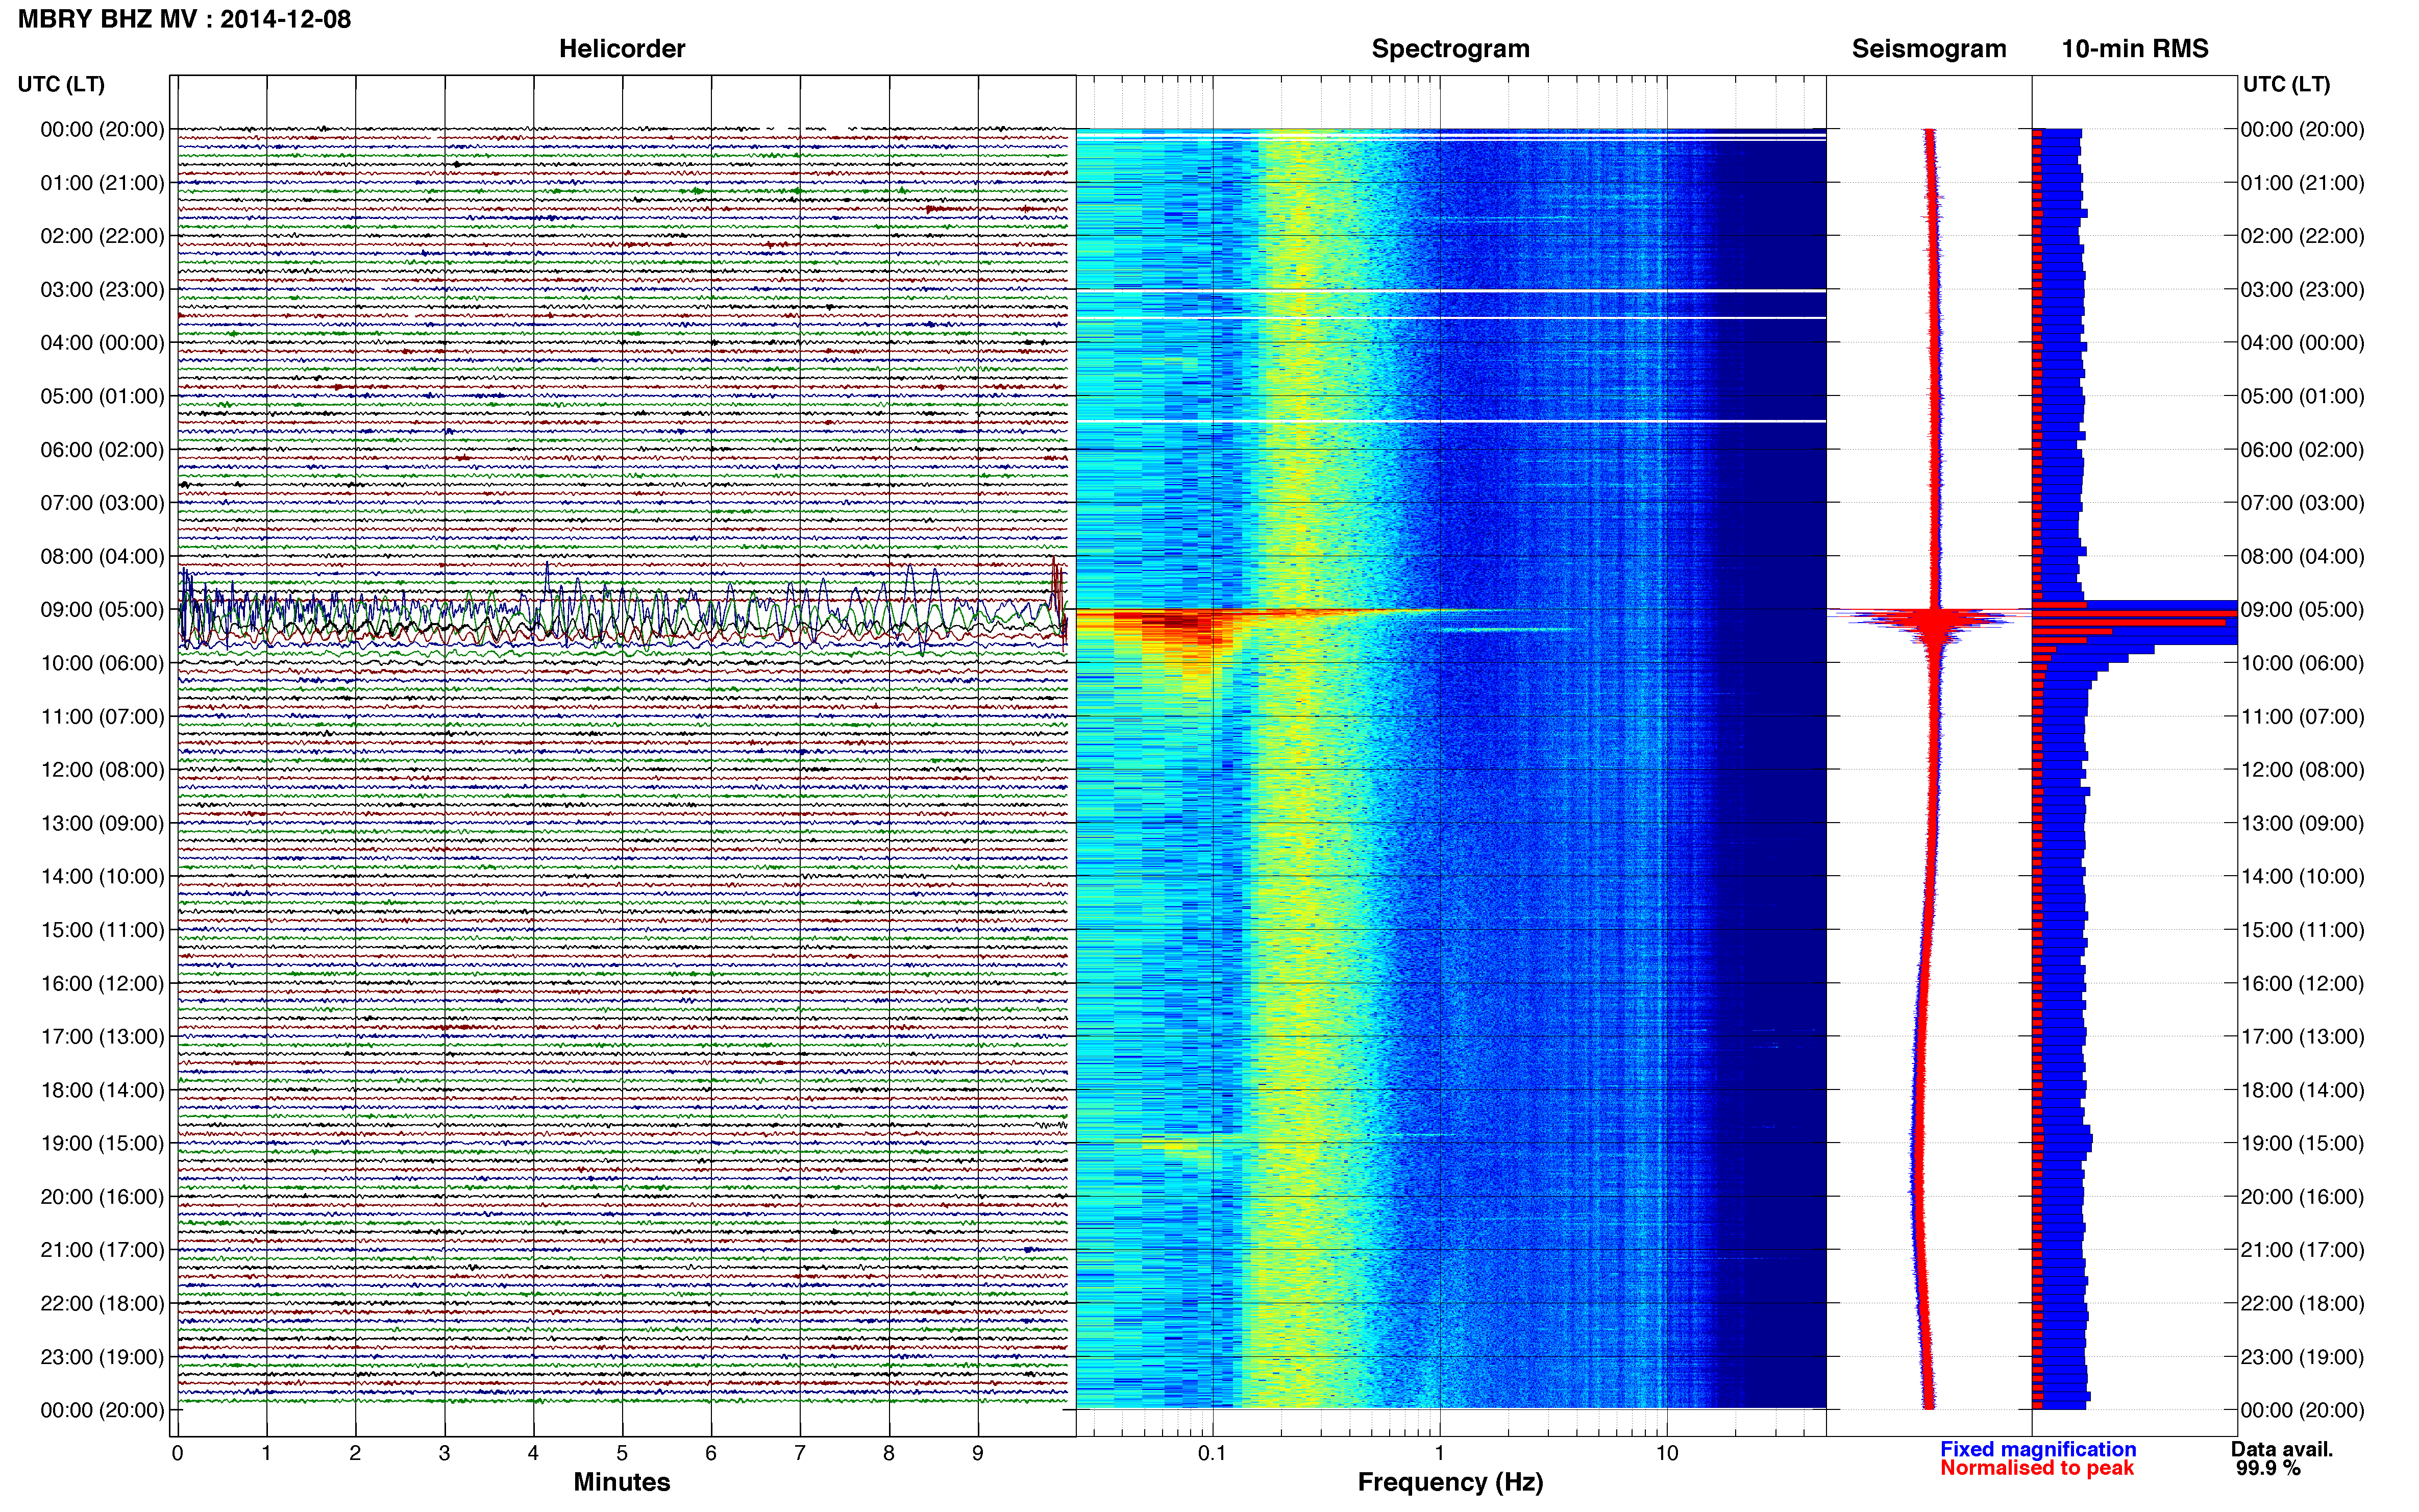
Task: Select the "Spectrogram" panel heading
Action: click(x=1450, y=49)
